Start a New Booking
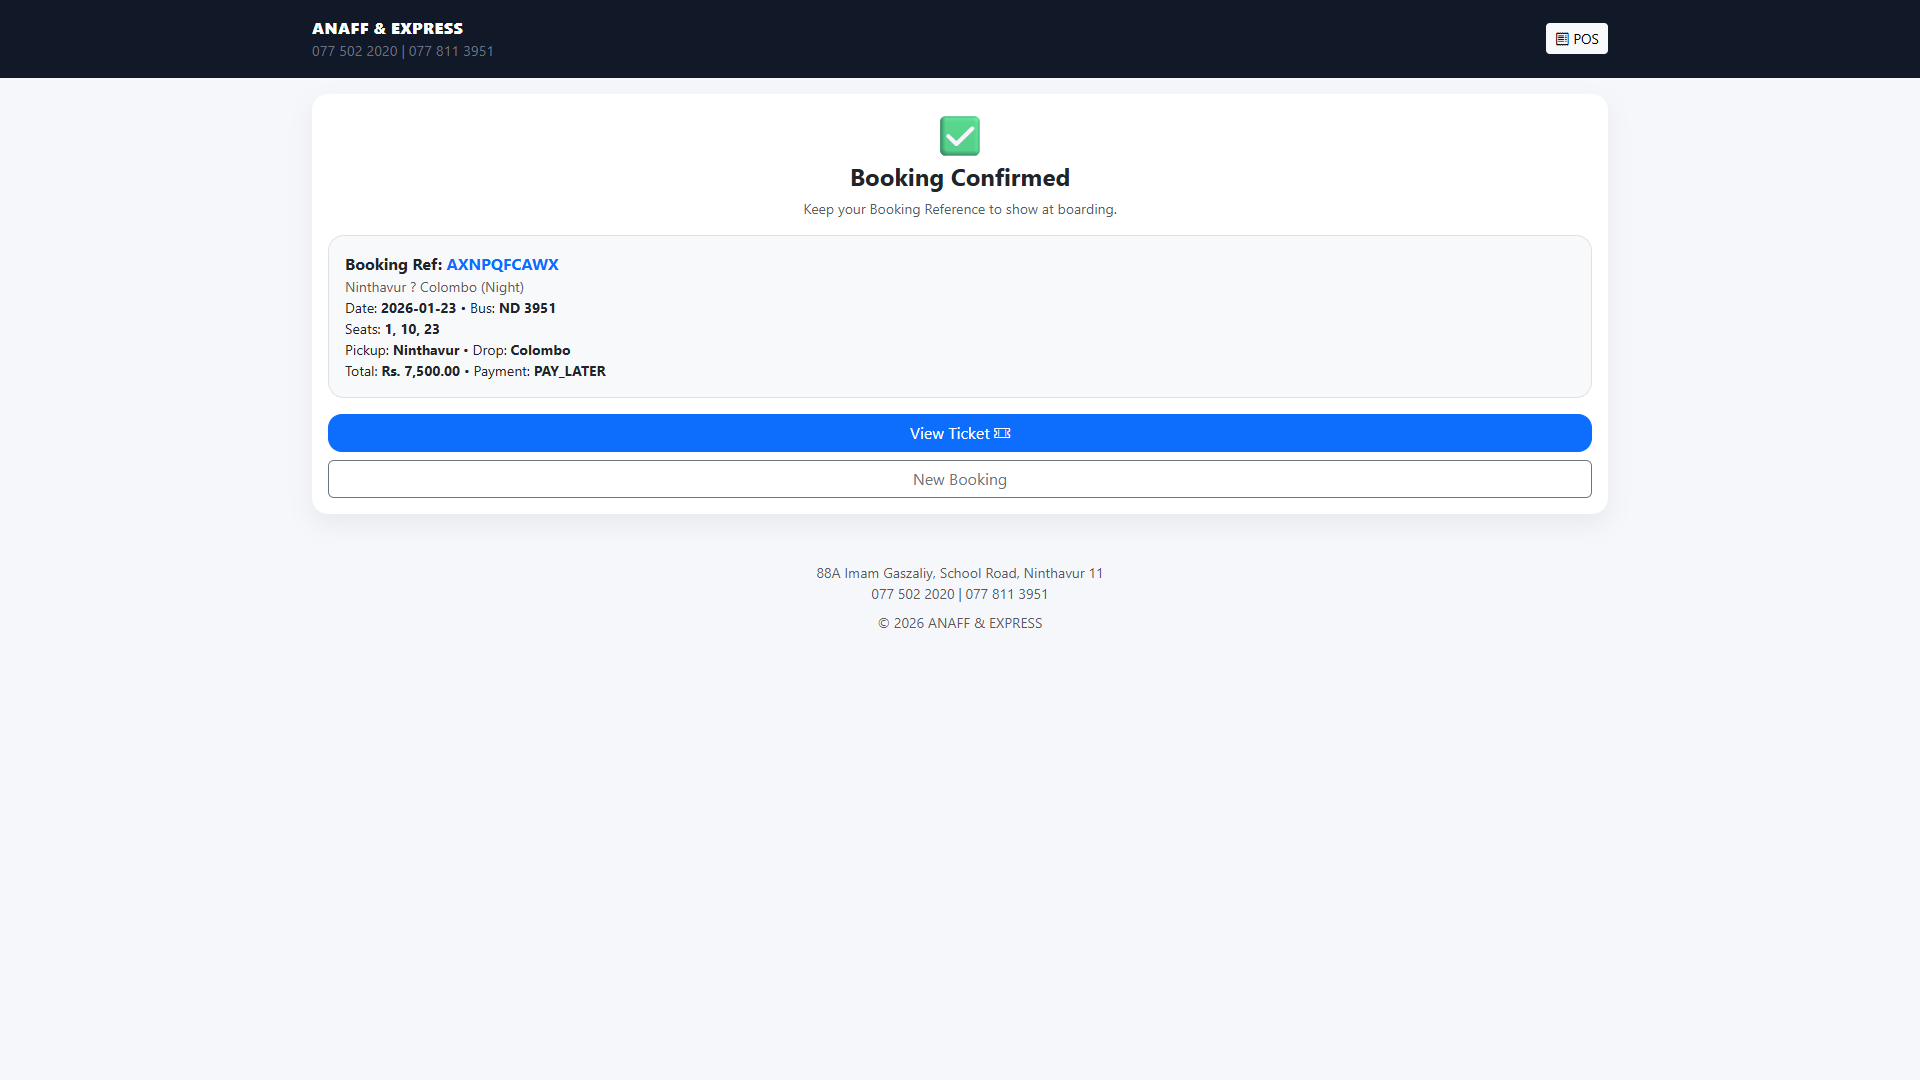This screenshot has height=1080, width=1920. coord(960,479)
